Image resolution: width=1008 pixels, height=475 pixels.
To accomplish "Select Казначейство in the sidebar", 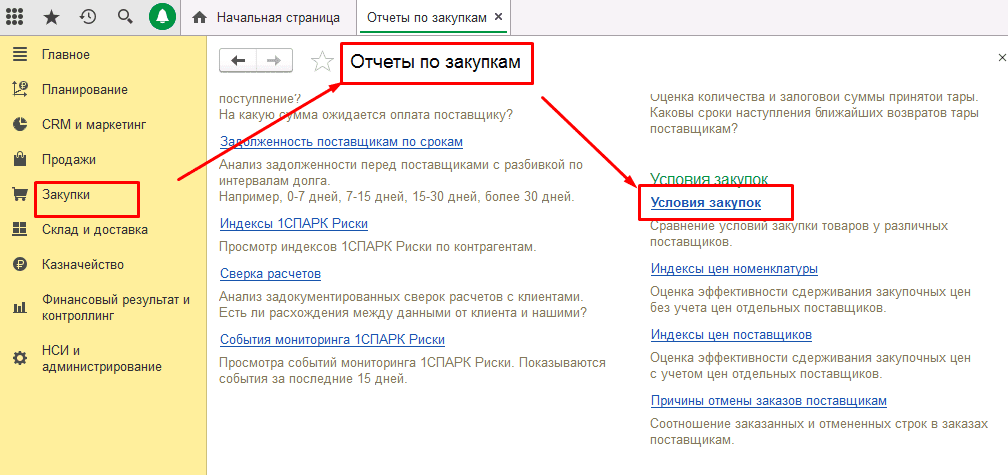I will pos(82,265).
